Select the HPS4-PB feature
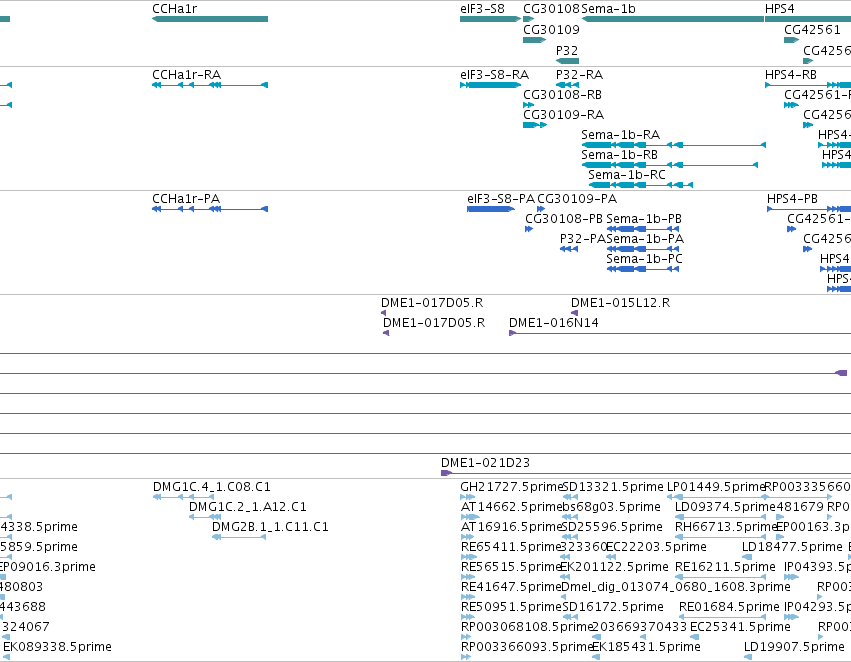 [x=809, y=209]
